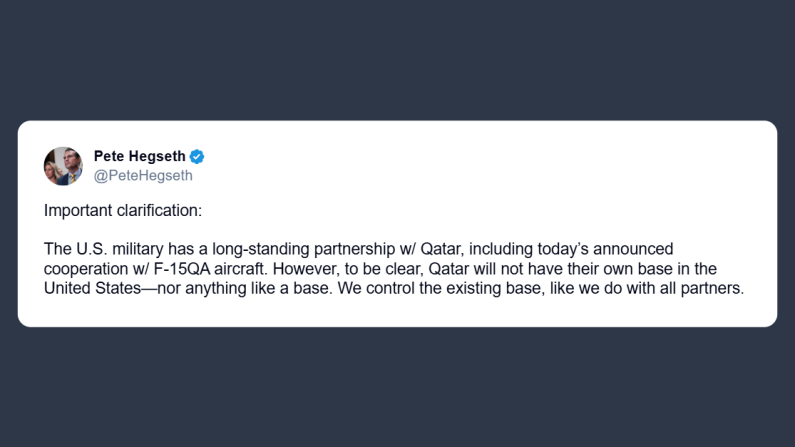The height and width of the screenshot is (447, 795).
Task: Open Pete Hegseth's profile picture
Action: click(63, 166)
